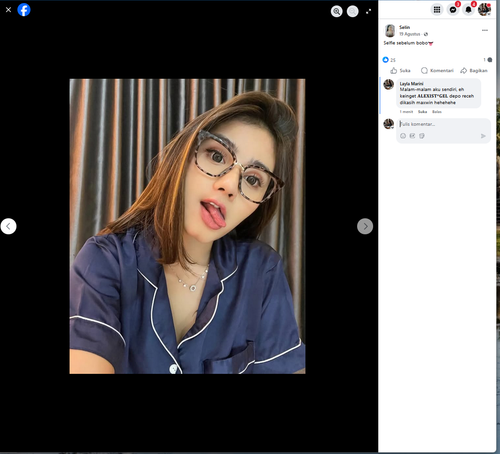The image size is (500, 454).
Task: Reply to Layla Marini's comment
Action: [437, 112]
